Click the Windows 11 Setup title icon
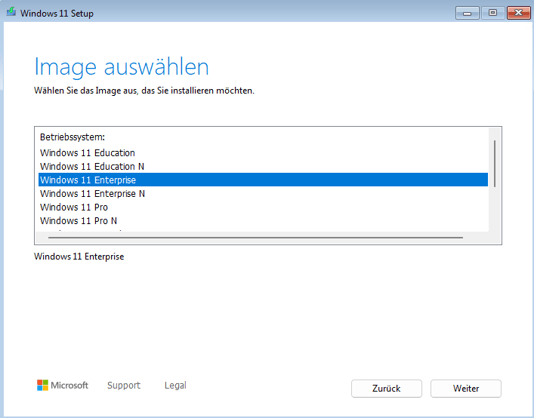This screenshot has height=418, width=534. pyautogui.click(x=11, y=13)
